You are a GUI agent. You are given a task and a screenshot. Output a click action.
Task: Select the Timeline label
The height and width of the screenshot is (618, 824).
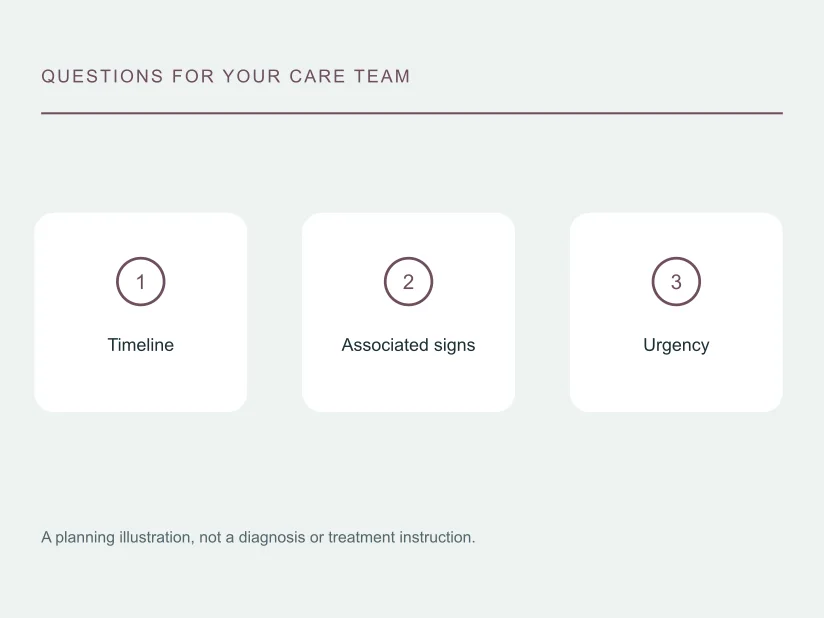pyautogui.click(x=140, y=345)
